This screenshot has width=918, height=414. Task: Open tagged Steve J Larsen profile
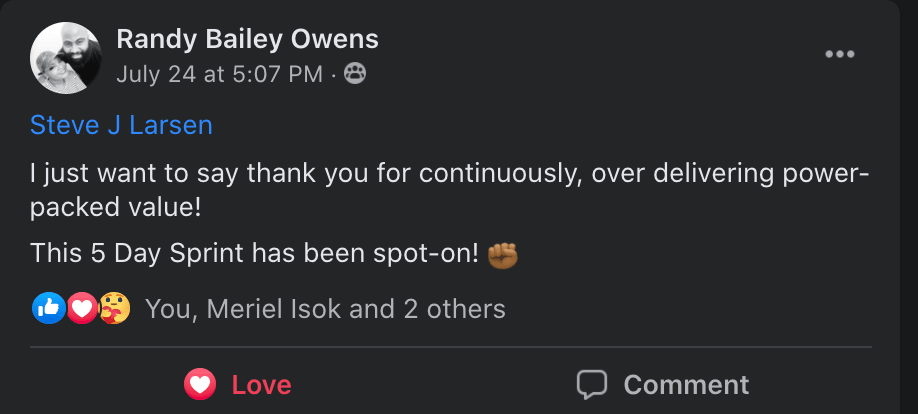pyautogui.click(x=121, y=125)
